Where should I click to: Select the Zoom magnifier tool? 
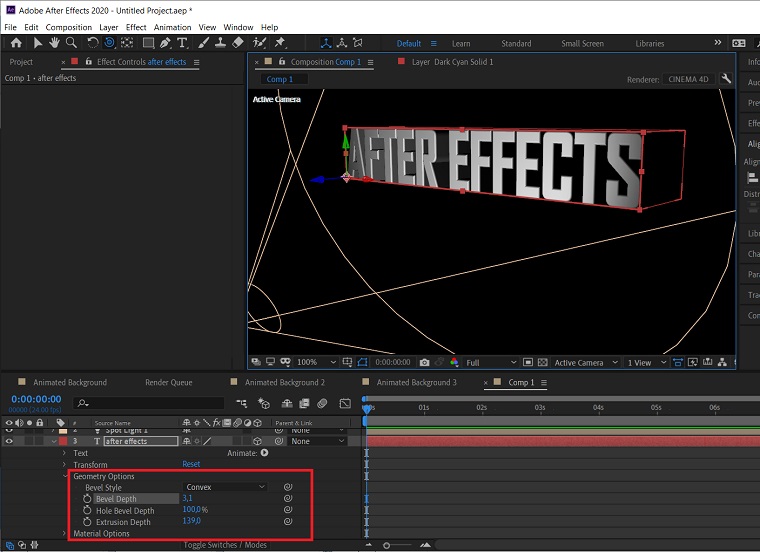71,43
